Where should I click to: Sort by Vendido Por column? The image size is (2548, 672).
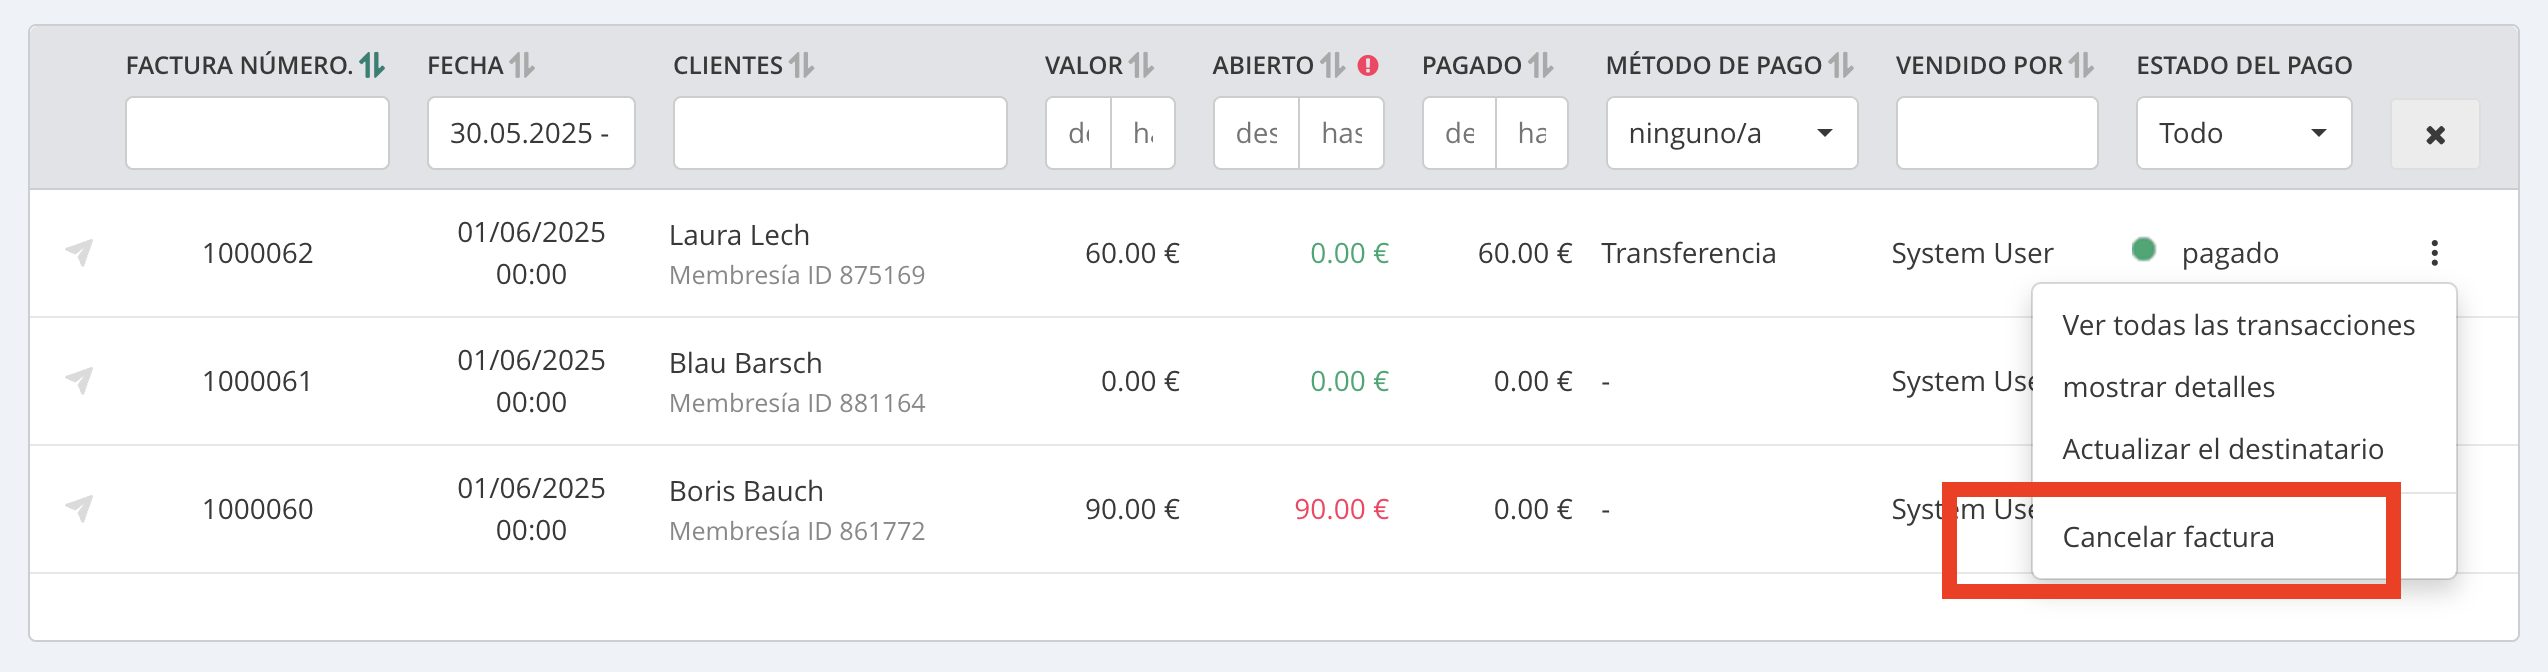[2081, 66]
